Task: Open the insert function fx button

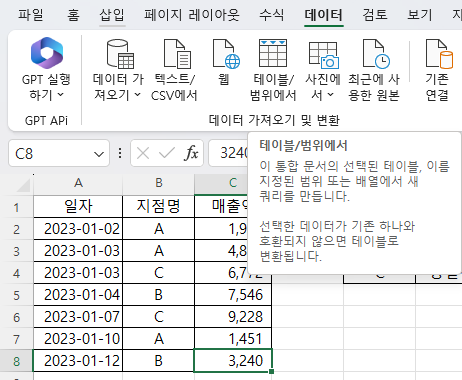Action: [x=191, y=153]
